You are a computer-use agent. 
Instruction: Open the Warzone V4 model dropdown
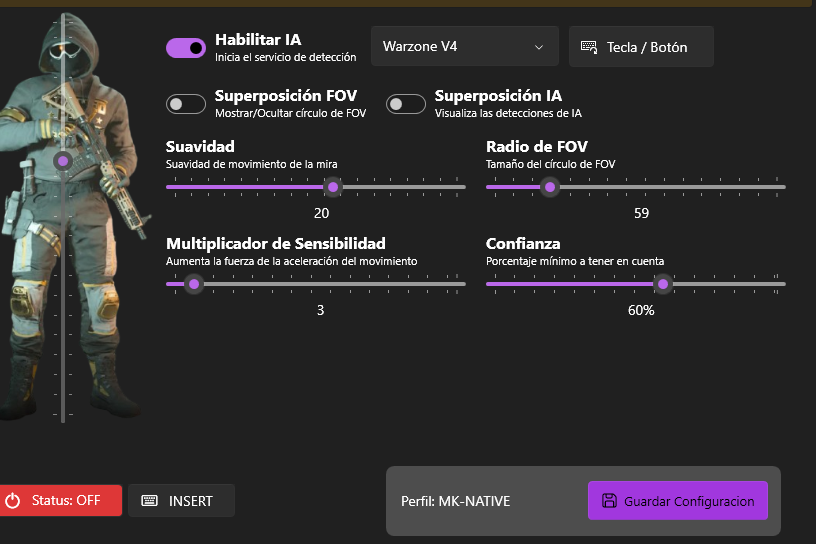(x=464, y=47)
